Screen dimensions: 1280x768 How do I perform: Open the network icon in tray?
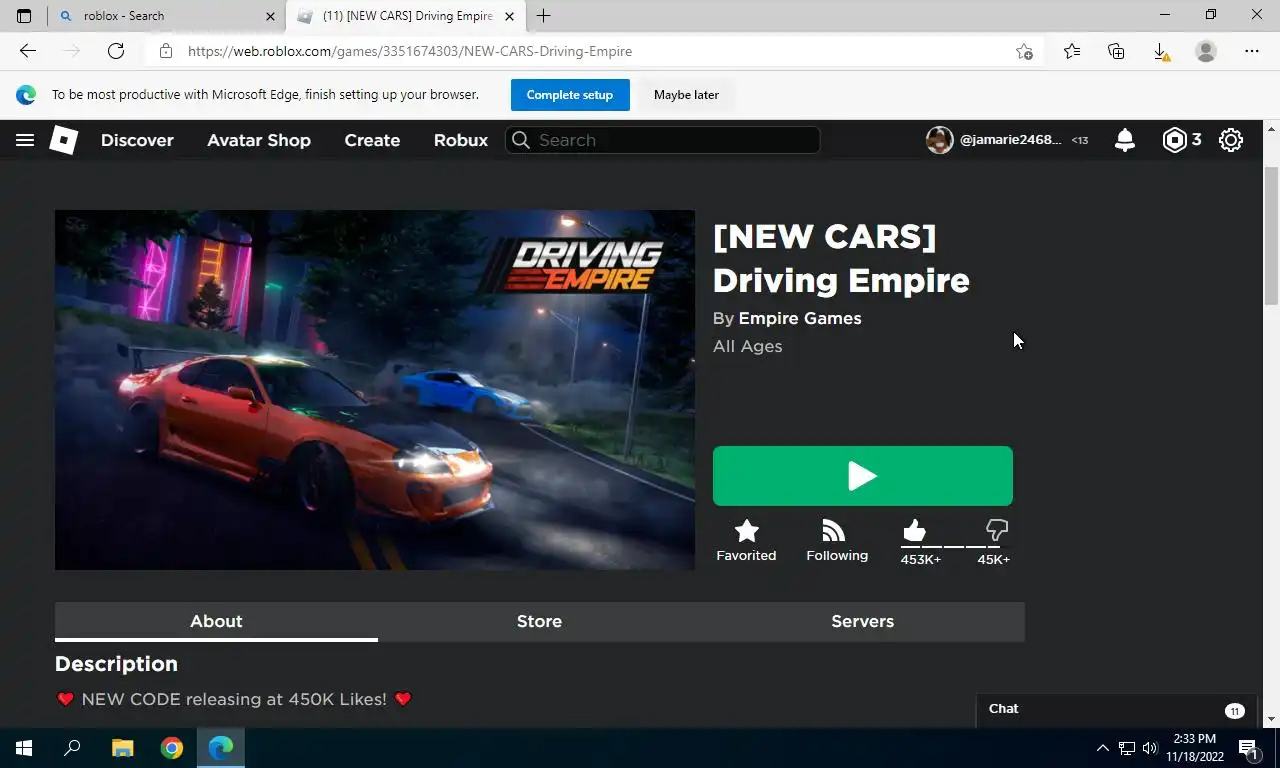[1127, 748]
